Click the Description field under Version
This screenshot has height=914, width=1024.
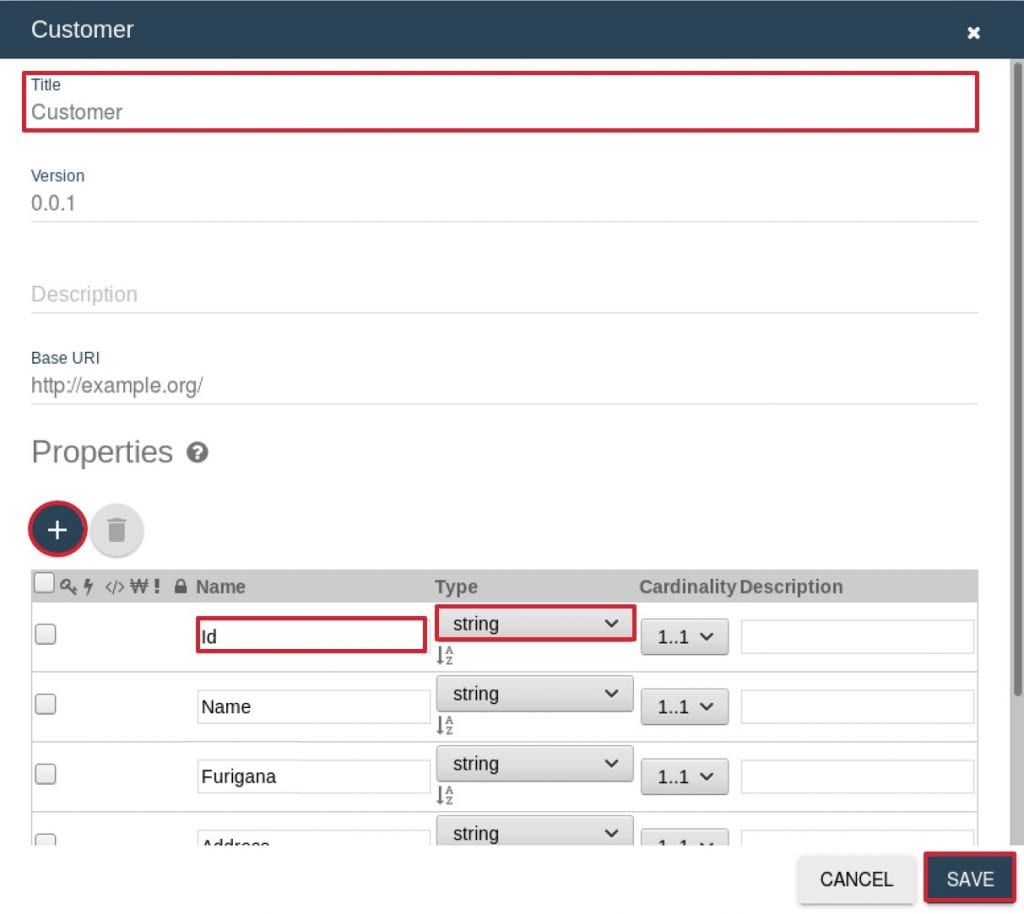[500, 294]
